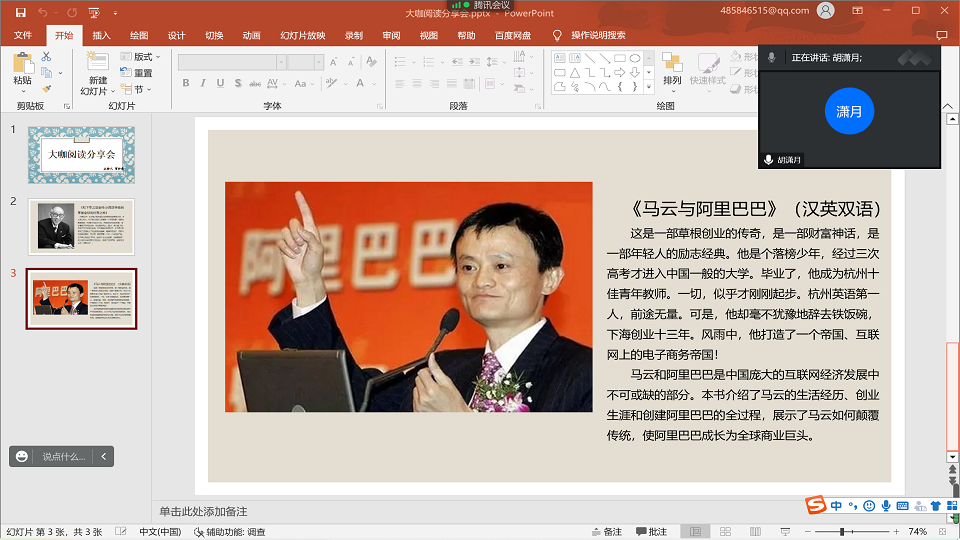Toggle the 备注 notes pane button

pos(607,531)
